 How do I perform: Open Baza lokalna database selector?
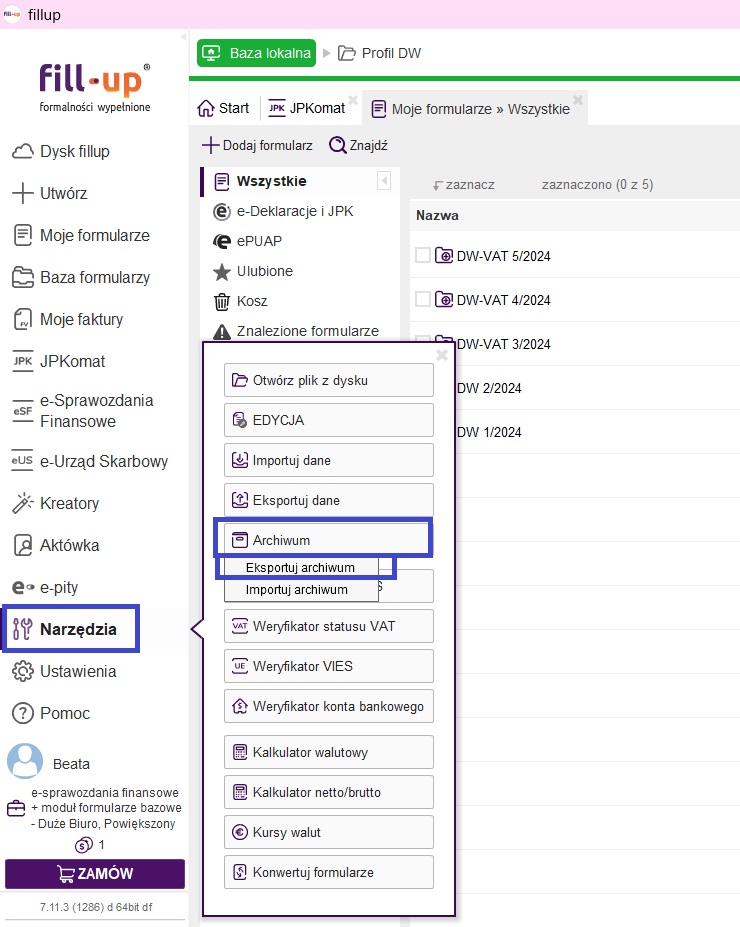coord(256,53)
